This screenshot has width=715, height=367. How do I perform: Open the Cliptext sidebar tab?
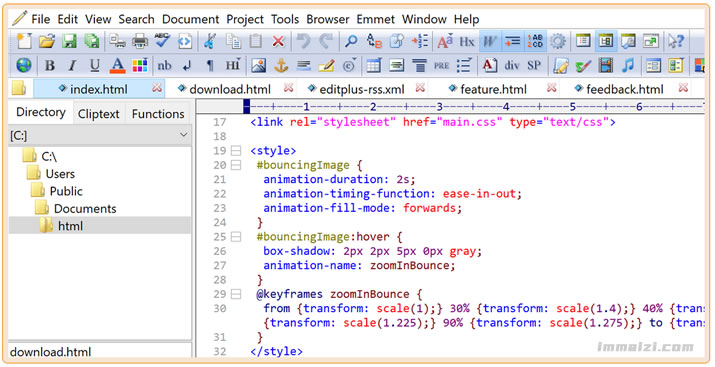click(98, 114)
